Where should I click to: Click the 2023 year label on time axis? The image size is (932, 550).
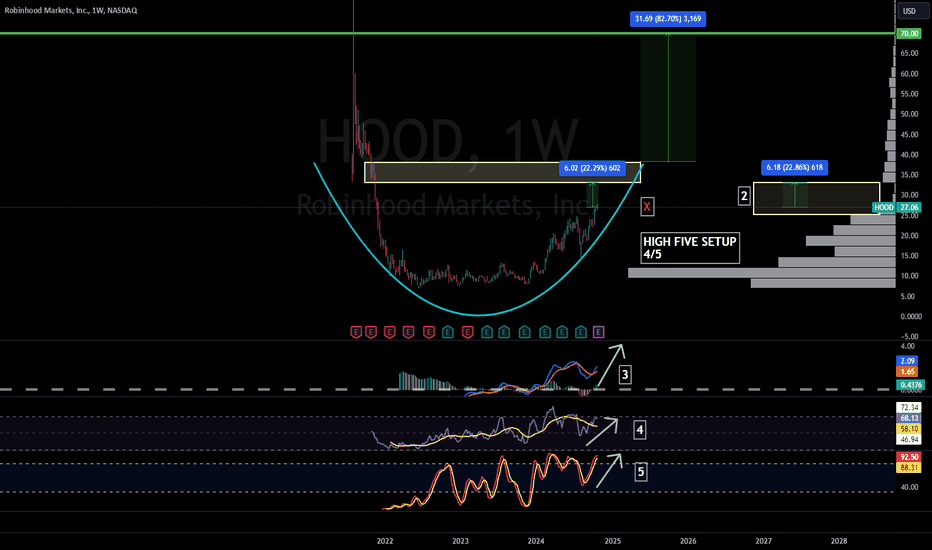(460, 541)
